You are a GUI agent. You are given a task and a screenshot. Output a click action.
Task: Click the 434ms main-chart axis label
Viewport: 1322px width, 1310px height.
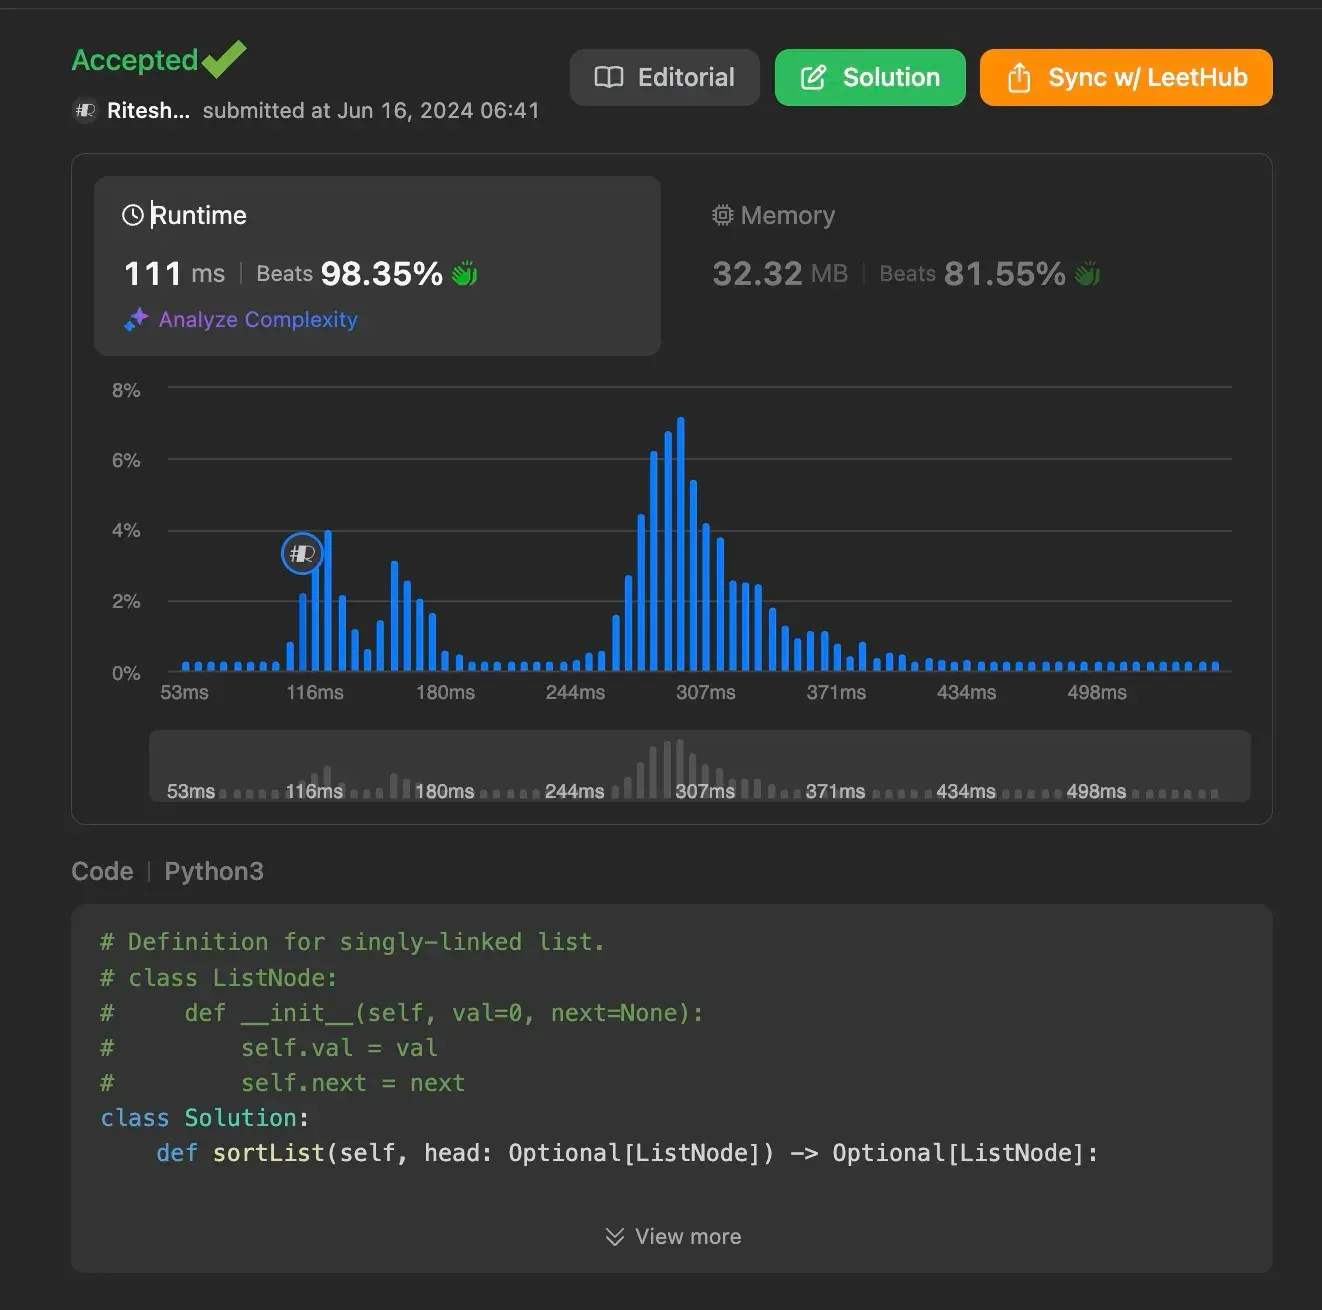tap(966, 692)
